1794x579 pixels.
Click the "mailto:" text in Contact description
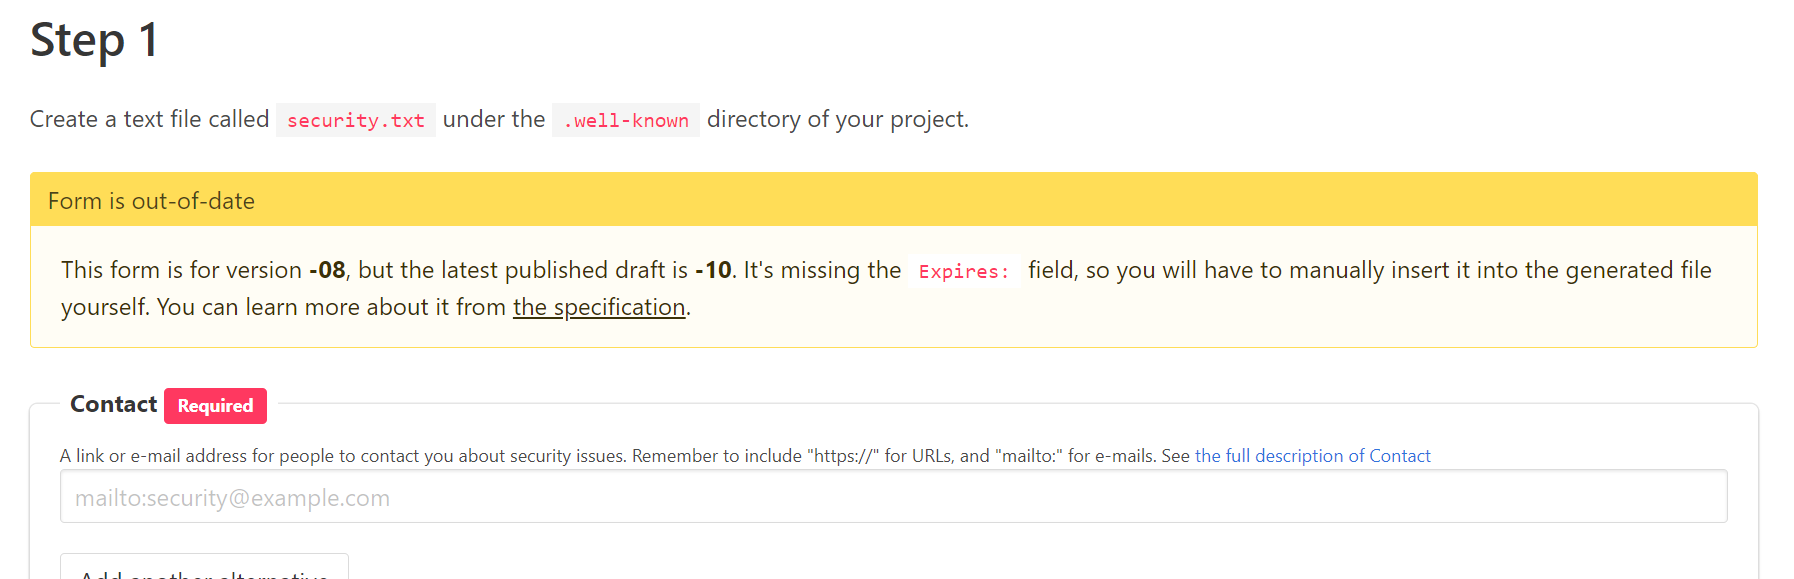click(1028, 456)
